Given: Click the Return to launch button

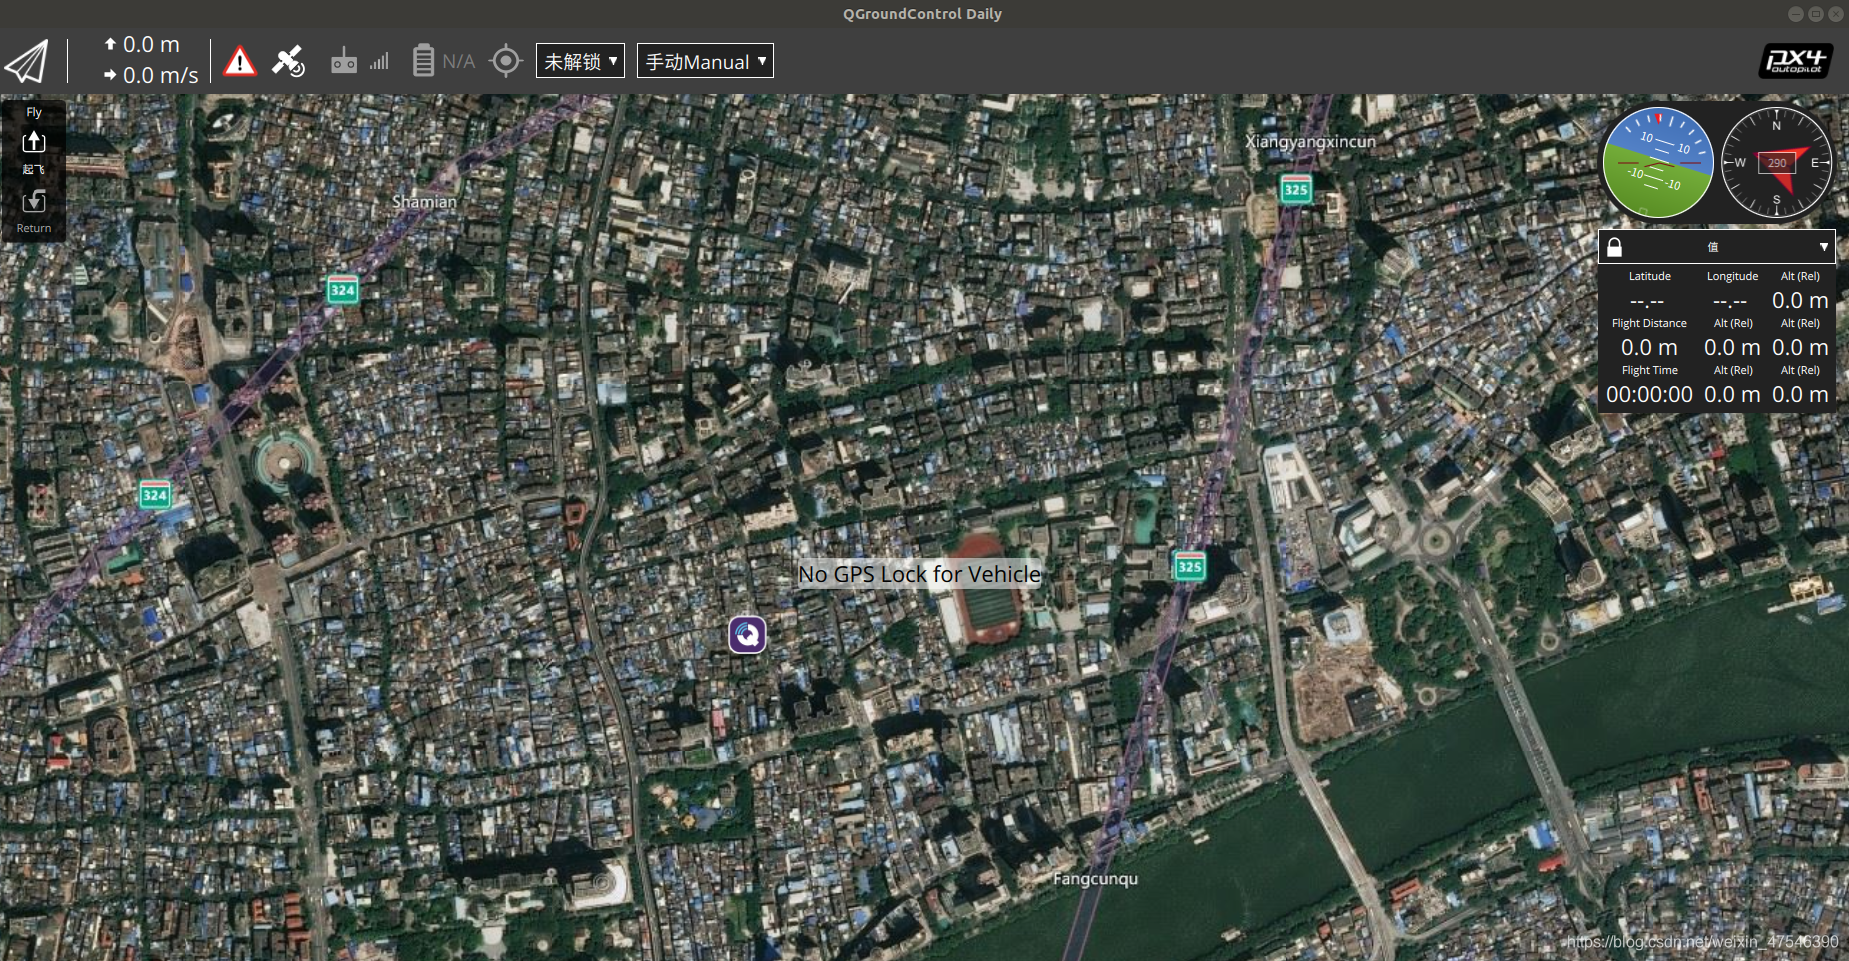Looking at the screenshot, I should 34,211.
